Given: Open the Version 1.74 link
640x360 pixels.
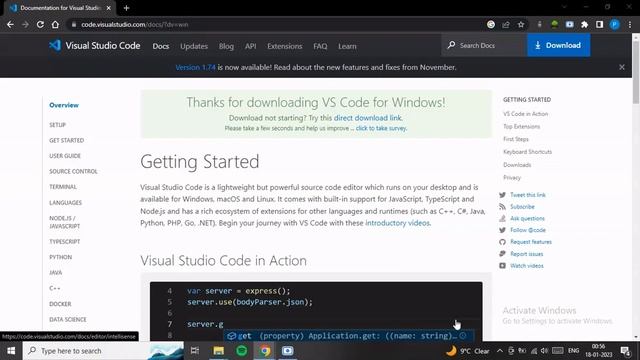Looking at the screenshot, I should 195,67.
